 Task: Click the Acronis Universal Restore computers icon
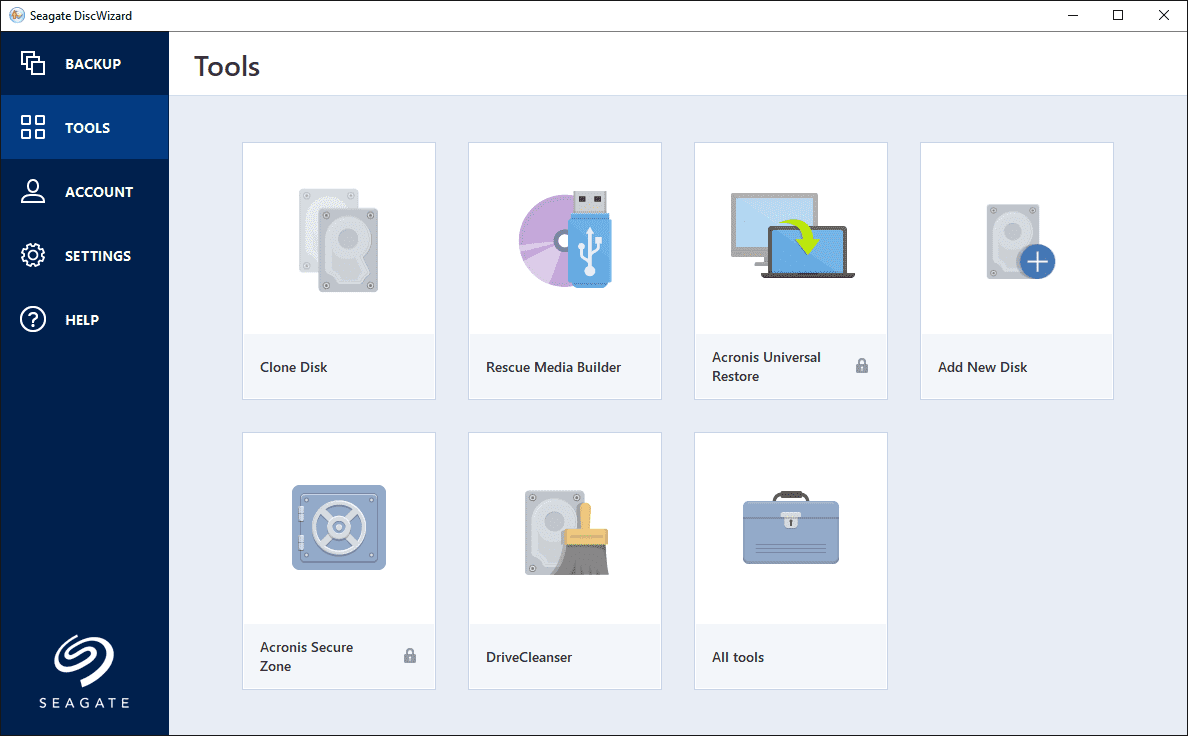tap(792, 236)
